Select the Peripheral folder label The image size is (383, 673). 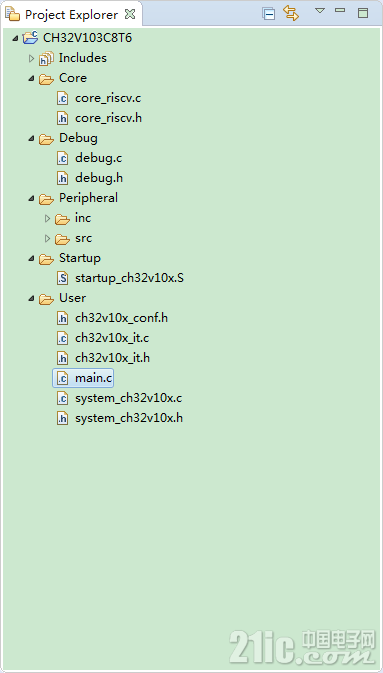pyautogui.click(x=88, y=198)
